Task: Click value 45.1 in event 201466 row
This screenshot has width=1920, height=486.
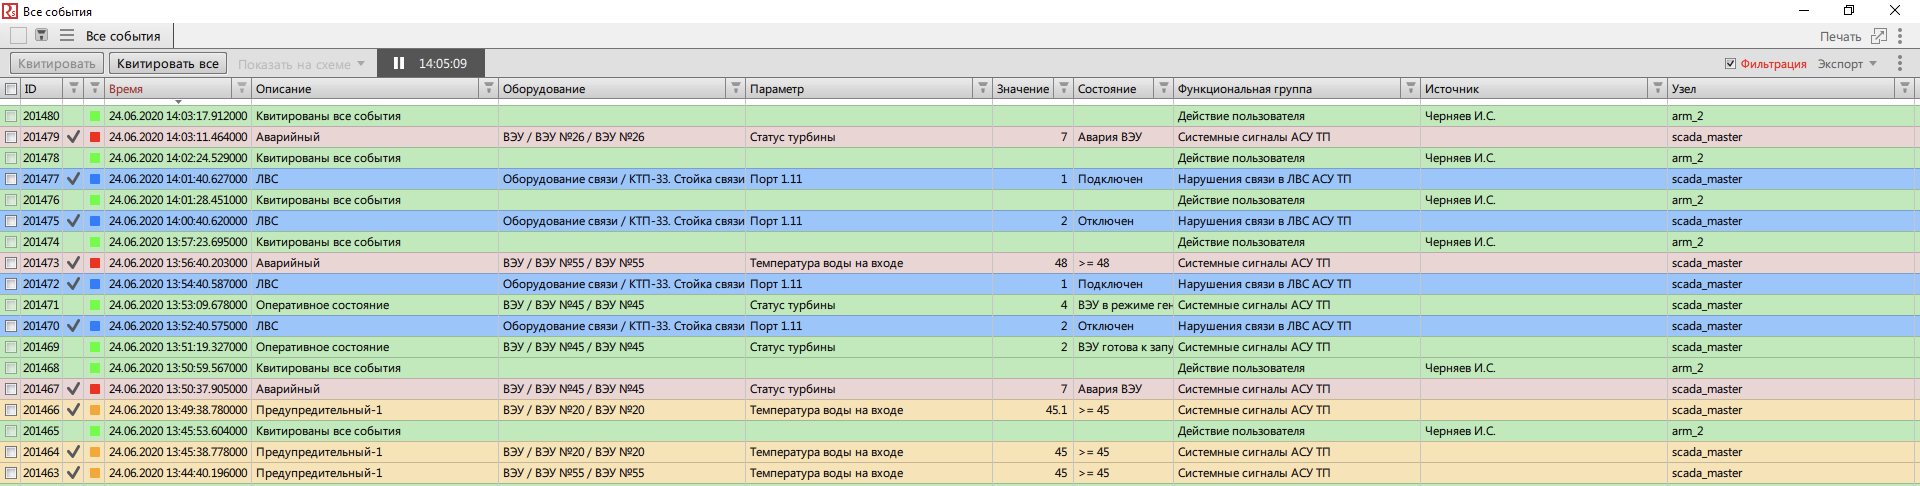Action: pos(1056,410)
